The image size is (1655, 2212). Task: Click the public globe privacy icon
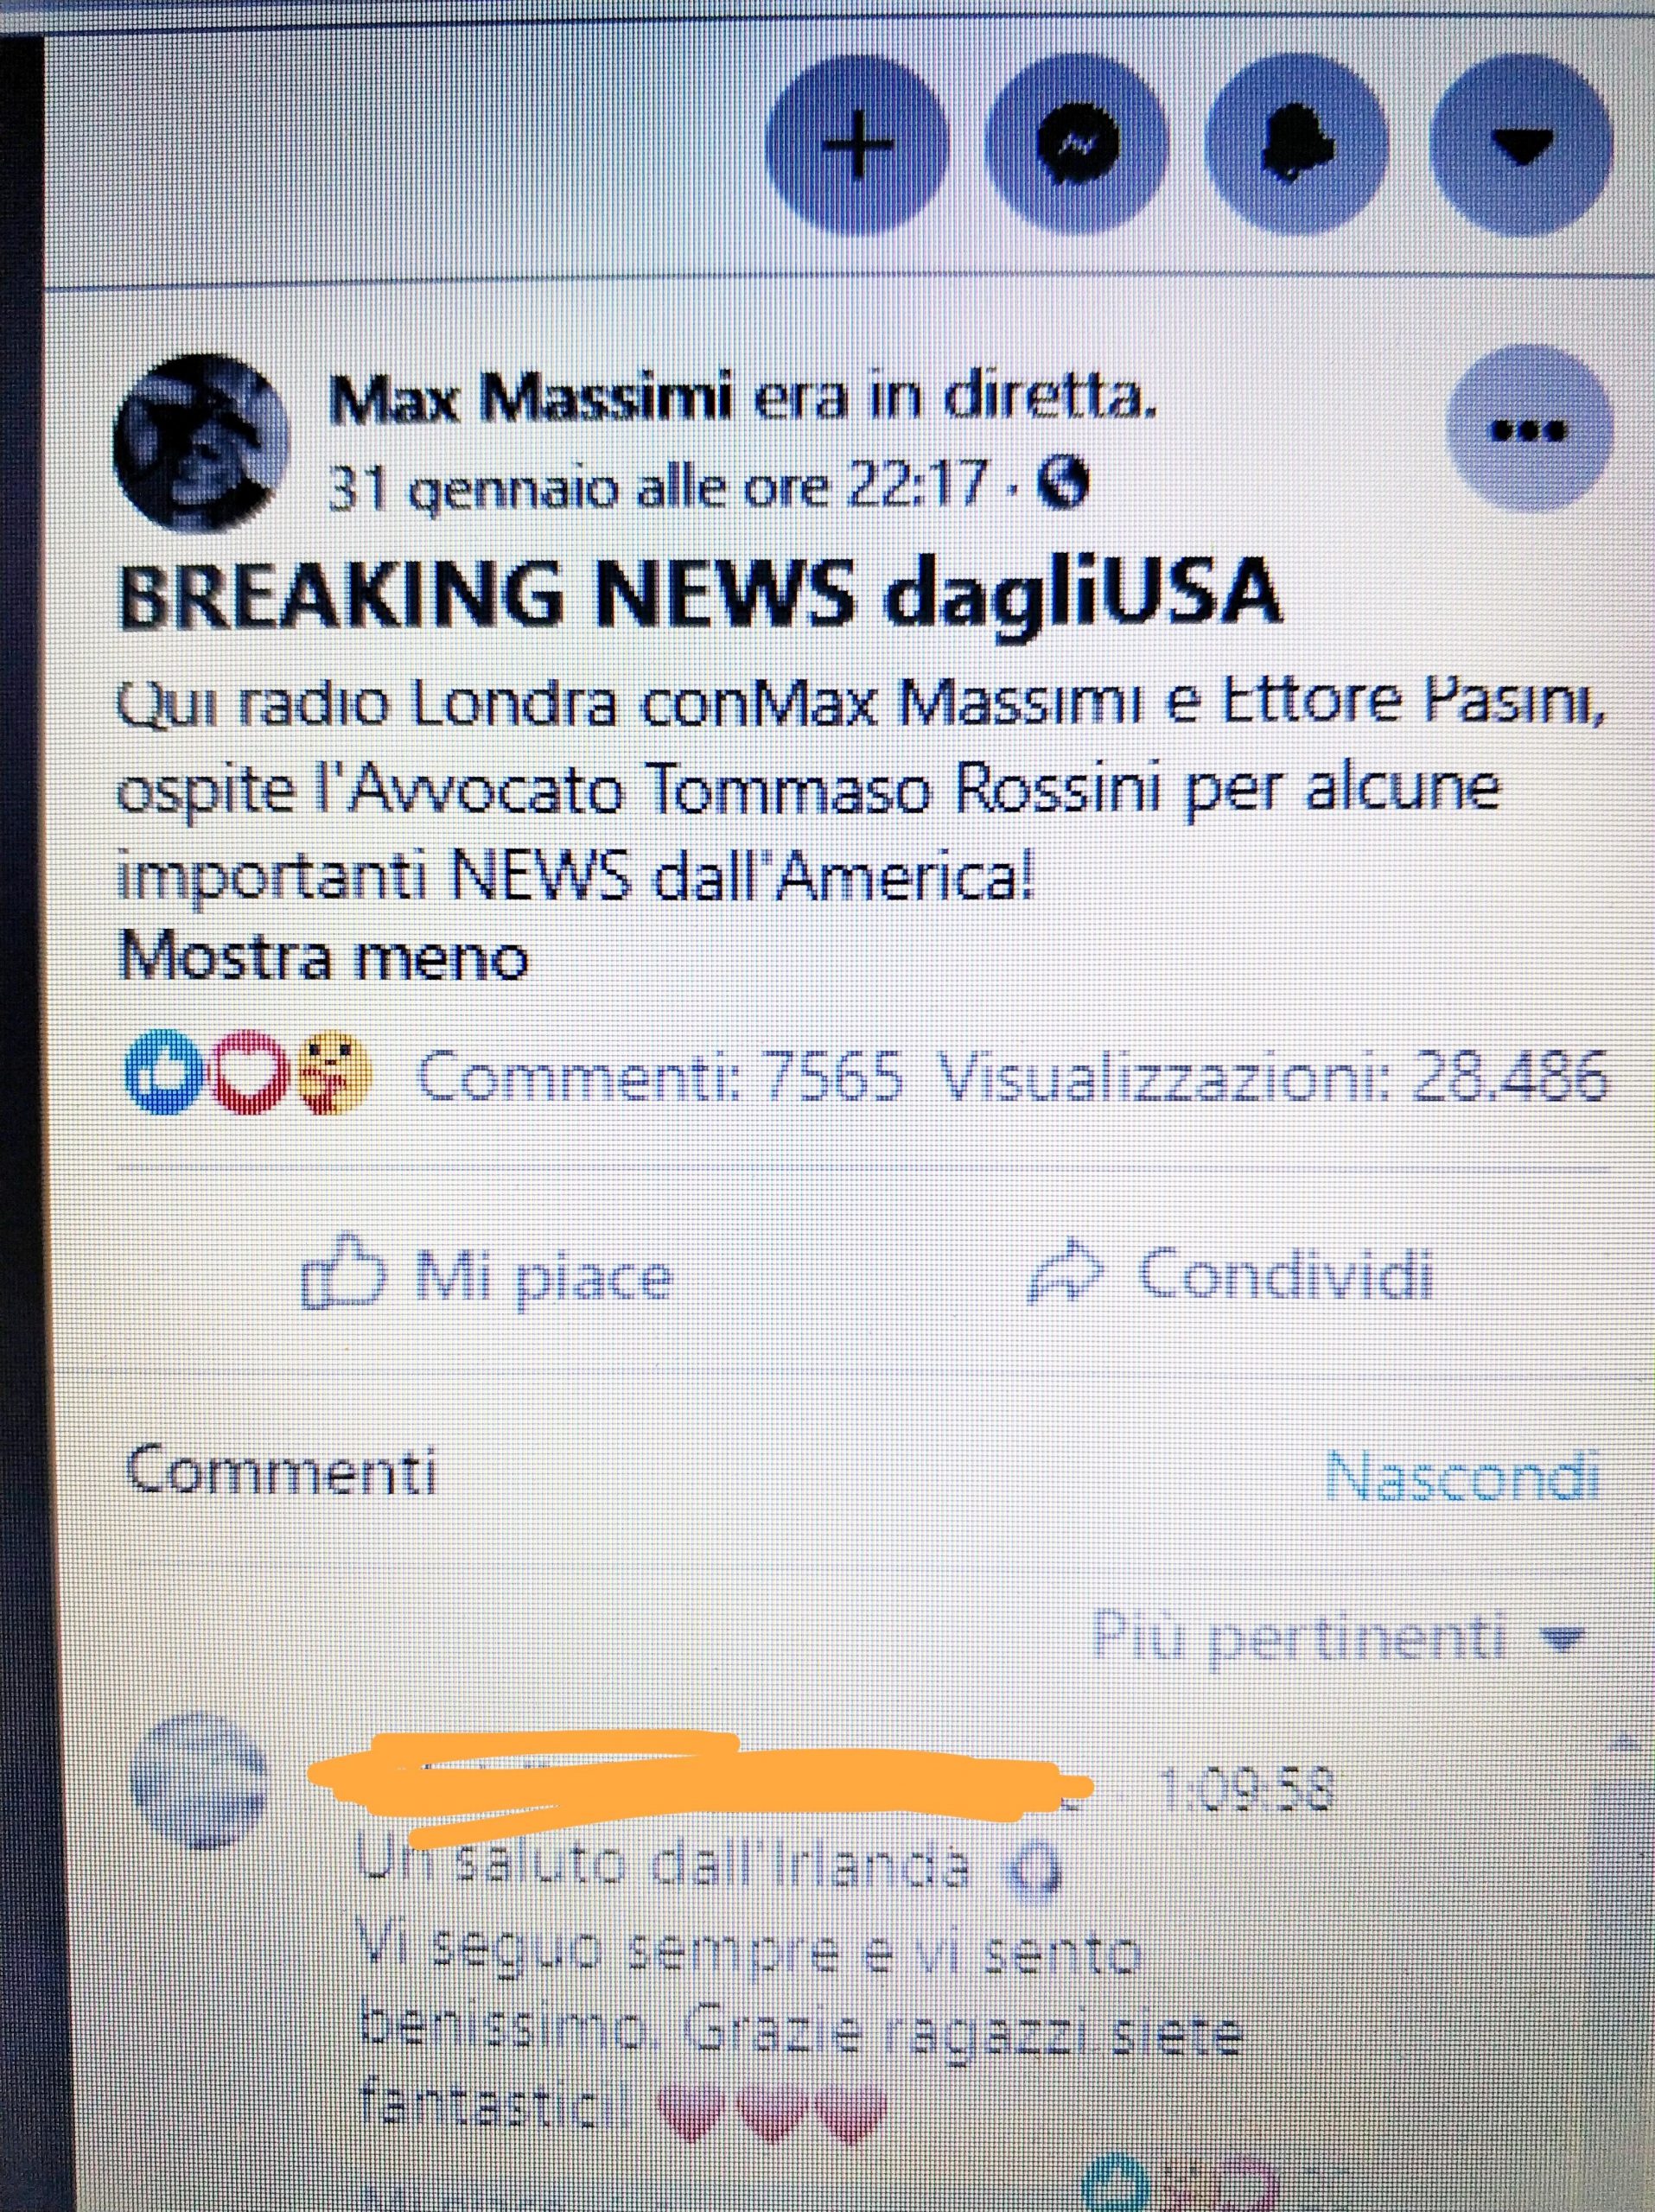[x=1062, y=486]
